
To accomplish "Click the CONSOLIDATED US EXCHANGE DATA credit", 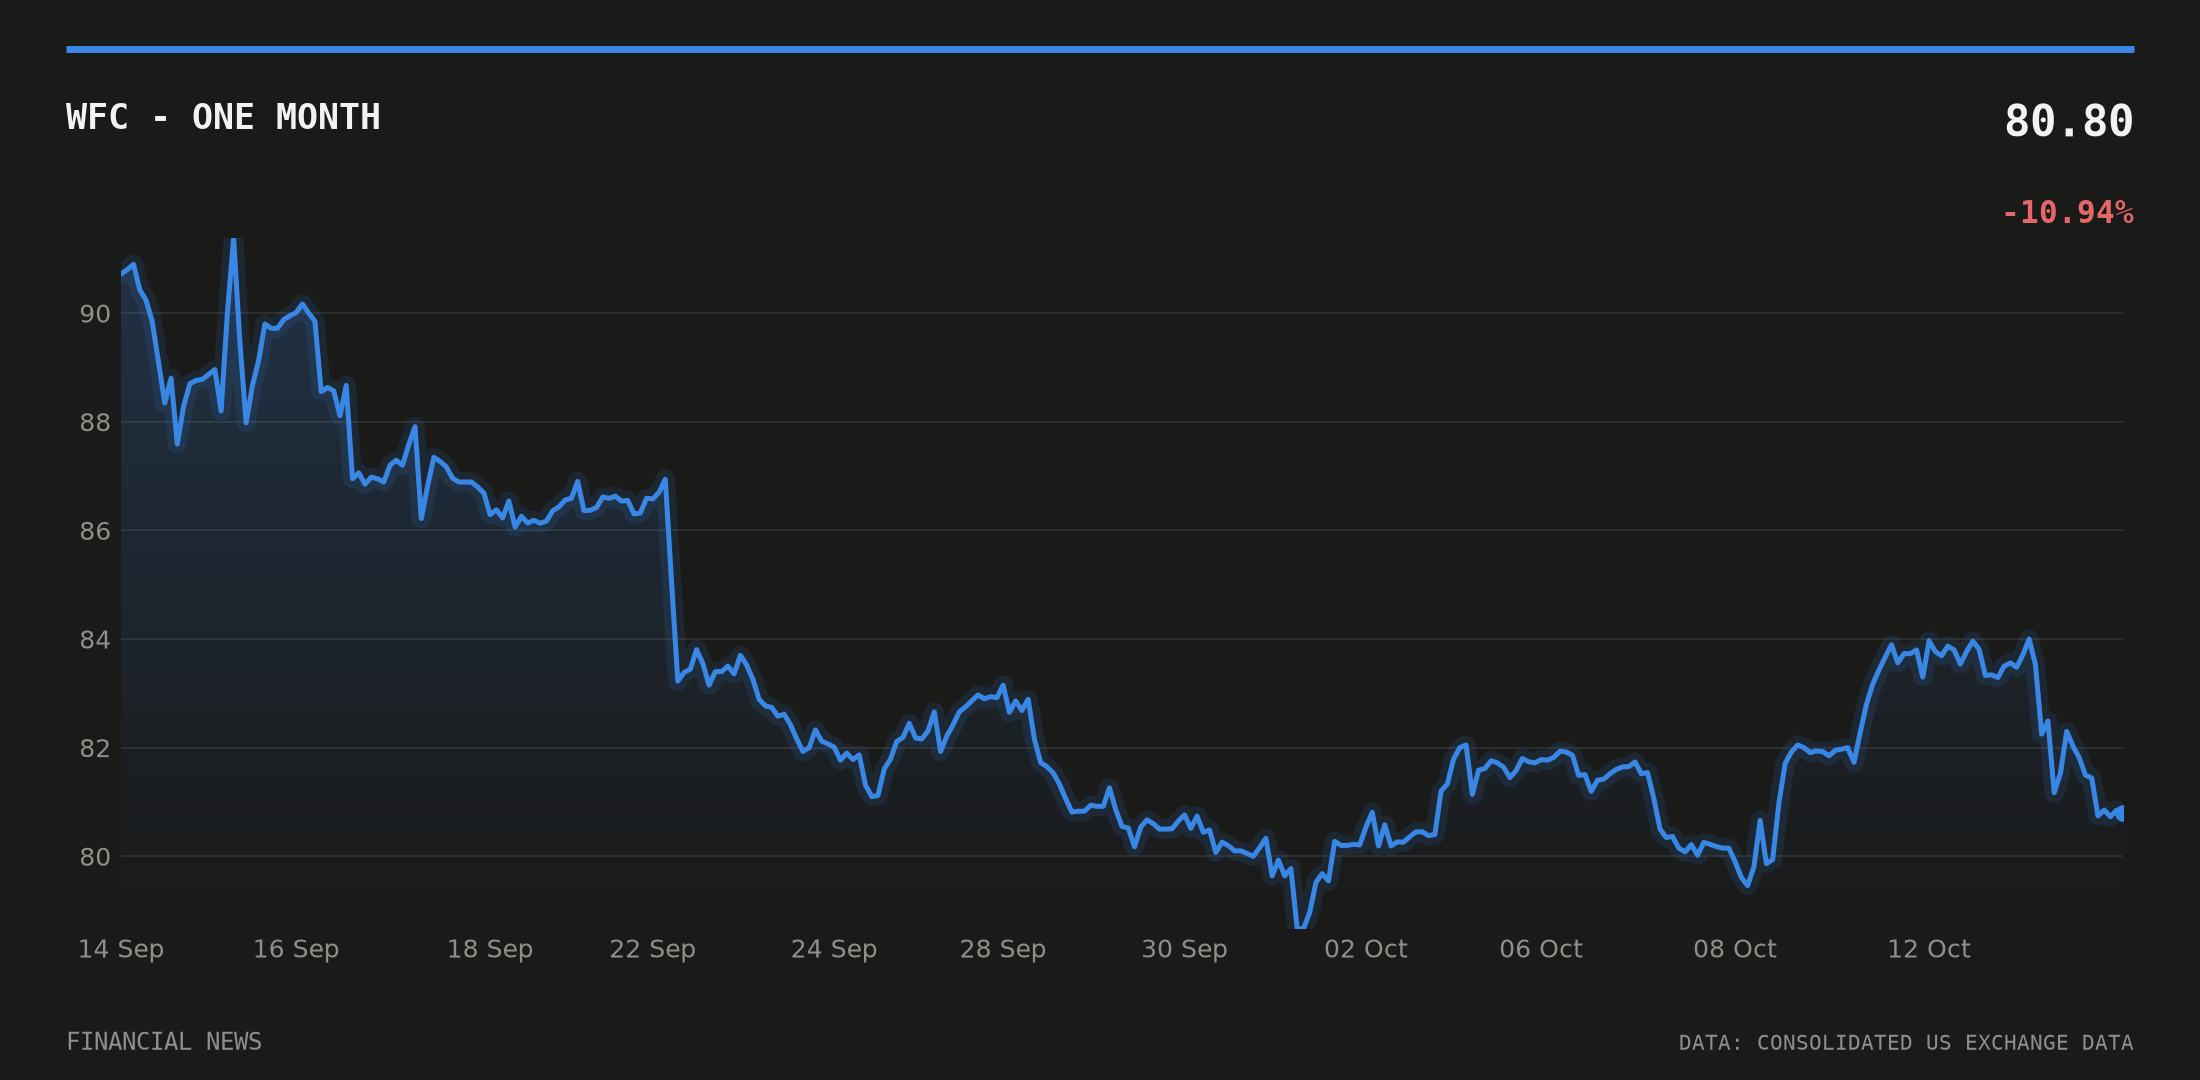I will 1945,1043.
